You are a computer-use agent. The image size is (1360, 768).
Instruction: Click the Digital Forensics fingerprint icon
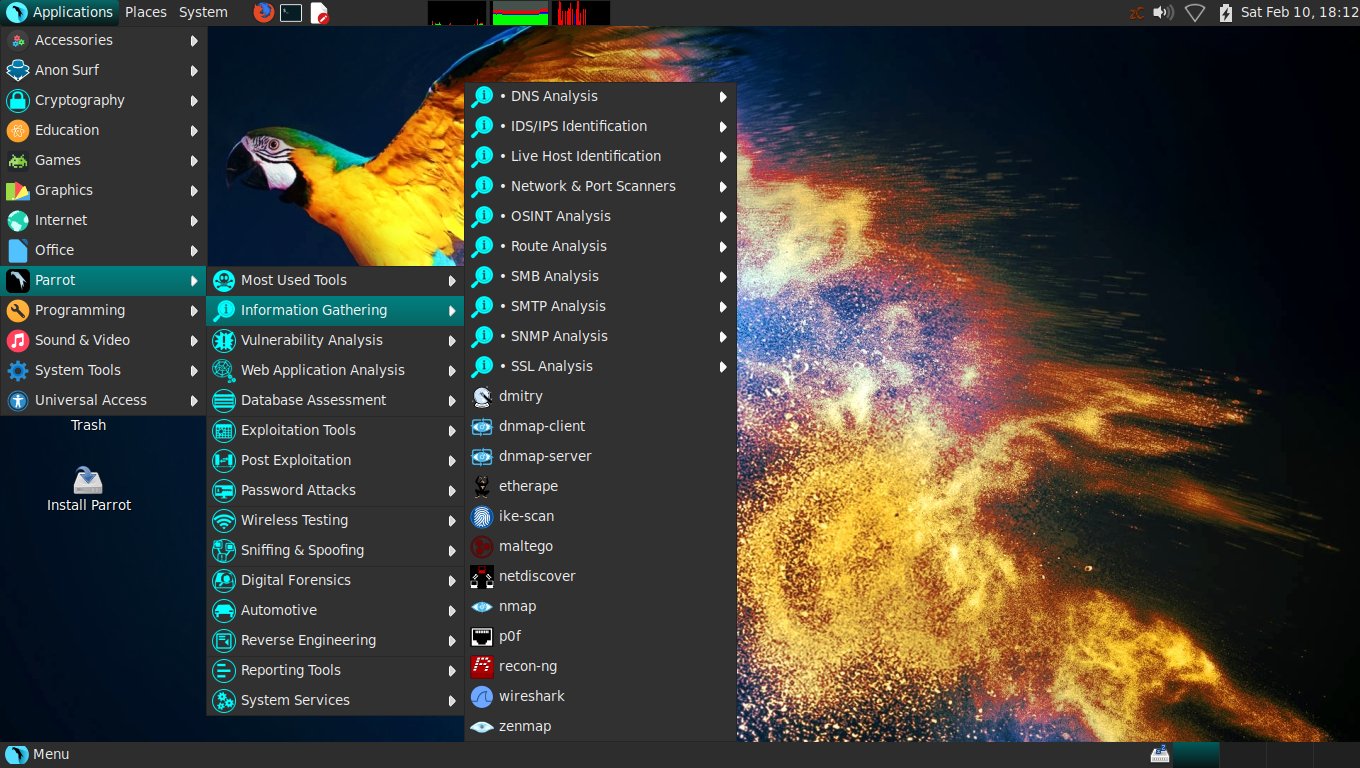pos(224,580)
